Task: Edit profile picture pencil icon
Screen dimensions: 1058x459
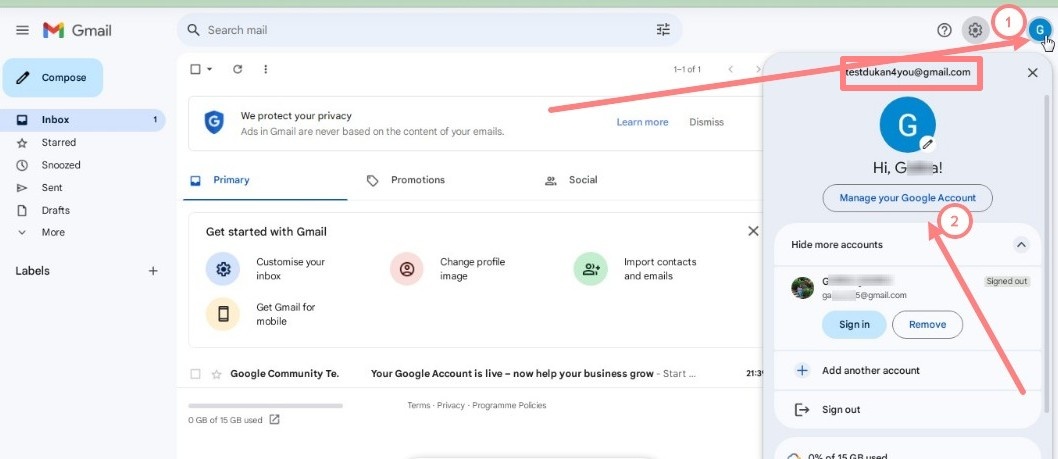Action: [x=928, y=143]
